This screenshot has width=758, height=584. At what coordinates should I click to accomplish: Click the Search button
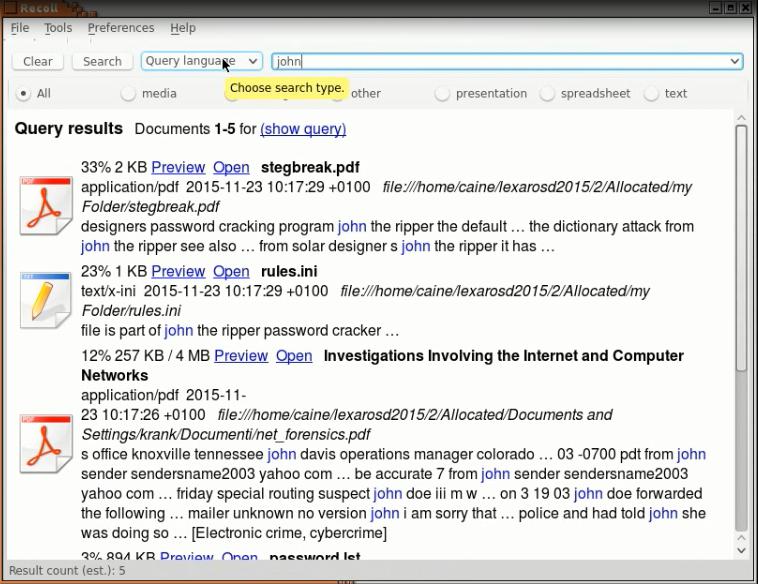click(x=102, y=61)
